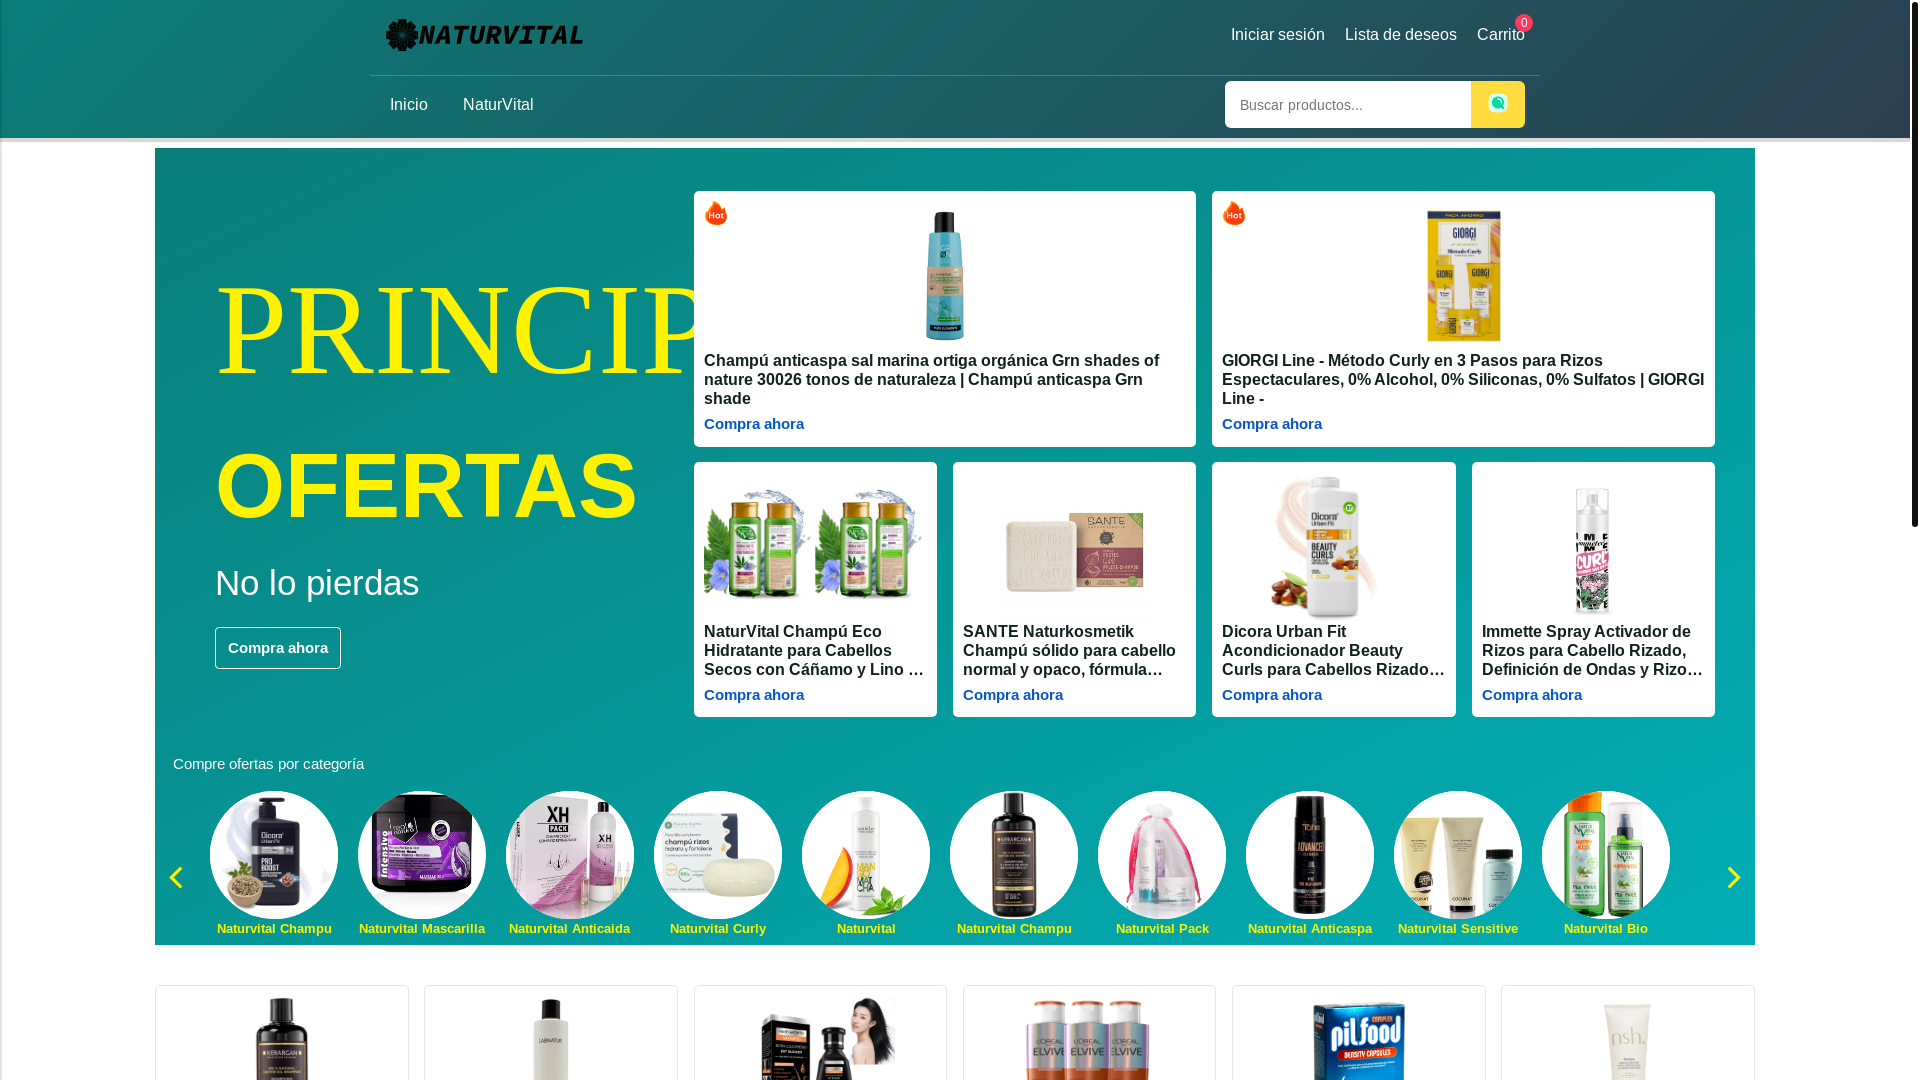Click the NaturVital Champú Eco Hidratante title
This screenshot has height=1080, width=1920.
coord(815,651)
